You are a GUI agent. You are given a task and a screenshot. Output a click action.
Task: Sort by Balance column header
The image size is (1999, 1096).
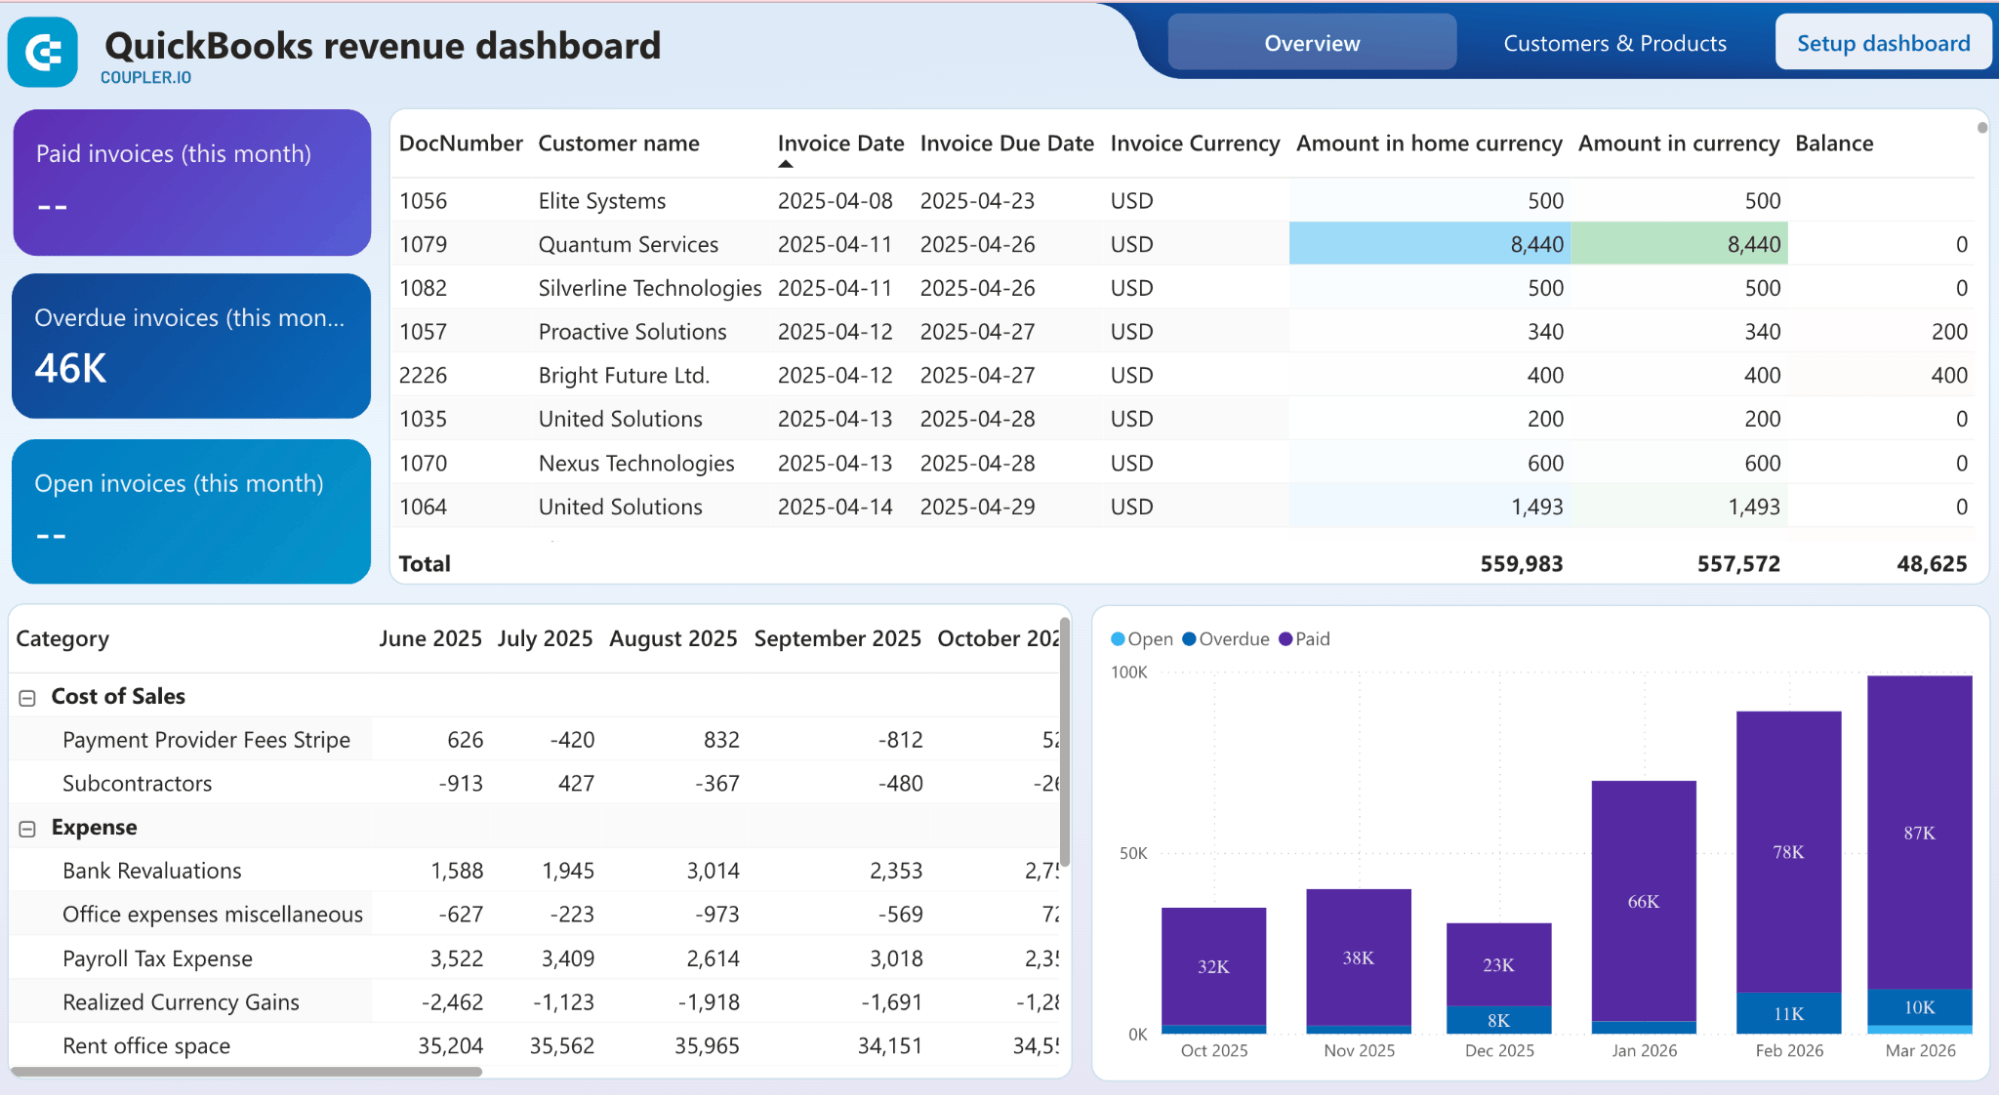point(1834,143)
